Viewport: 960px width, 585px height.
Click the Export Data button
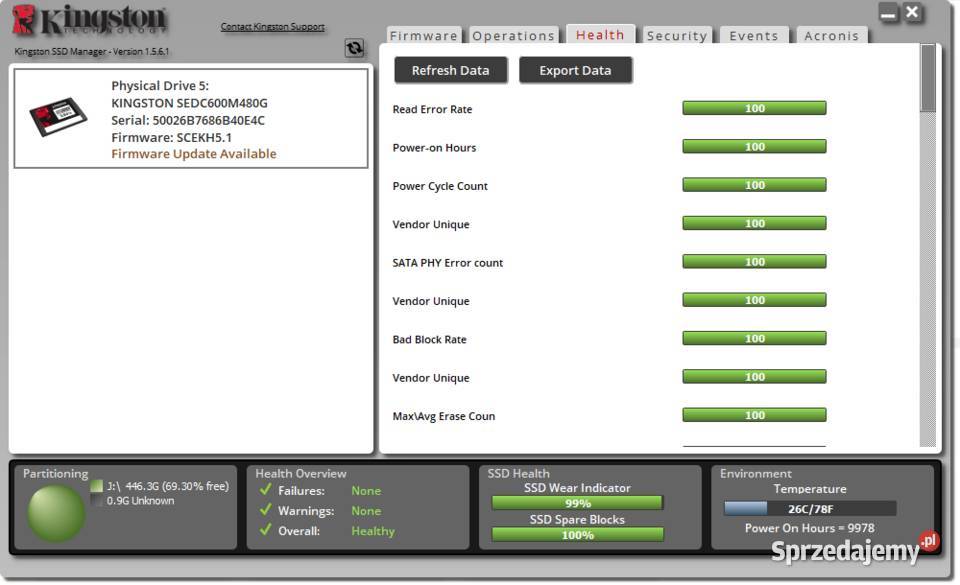coord(575,70)
